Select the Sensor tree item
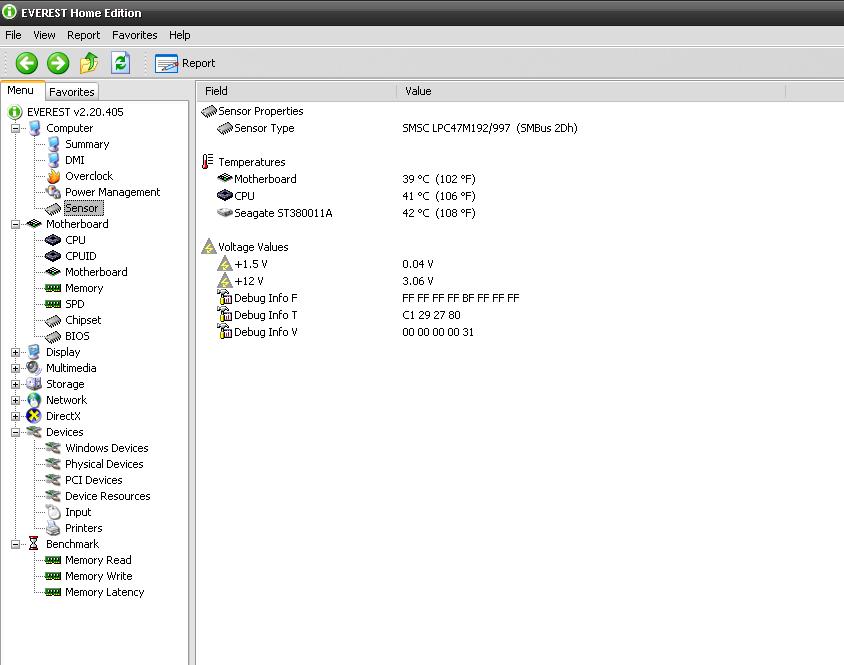The height and width of the screenshot is (665, 844). (x=81, y=208)
